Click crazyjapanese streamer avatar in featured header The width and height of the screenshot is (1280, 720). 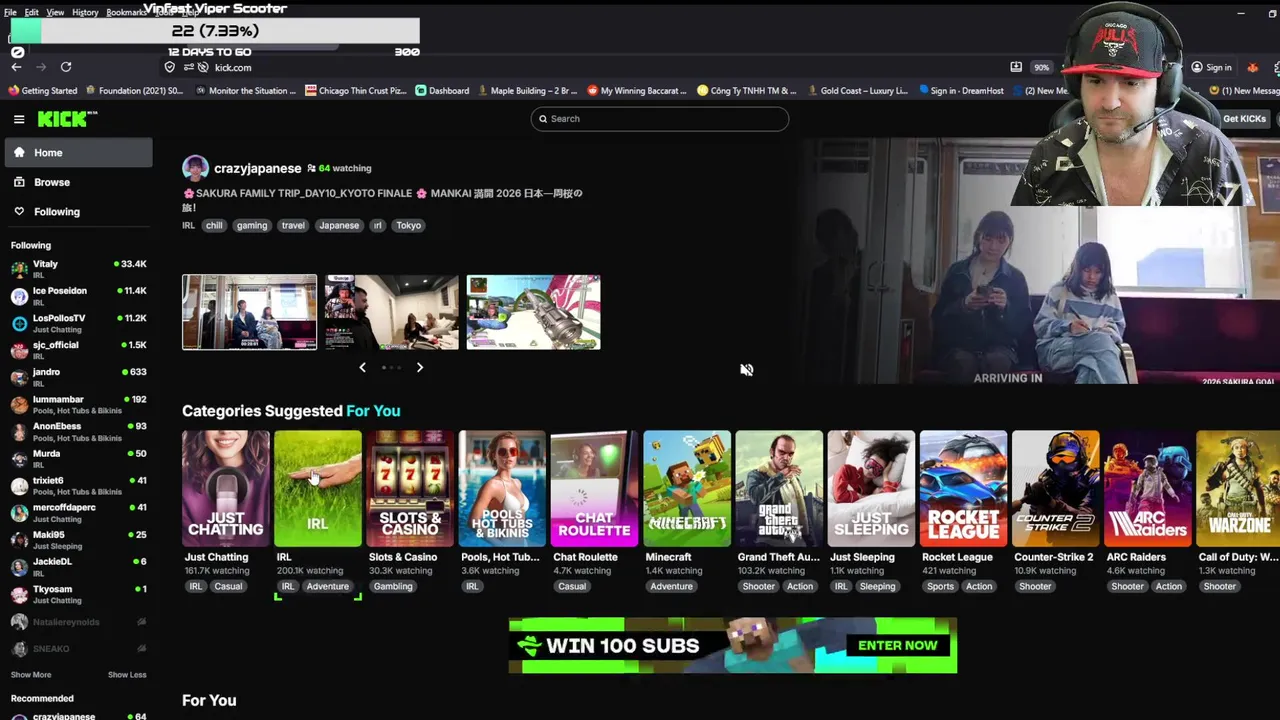[x=195, y=168]
